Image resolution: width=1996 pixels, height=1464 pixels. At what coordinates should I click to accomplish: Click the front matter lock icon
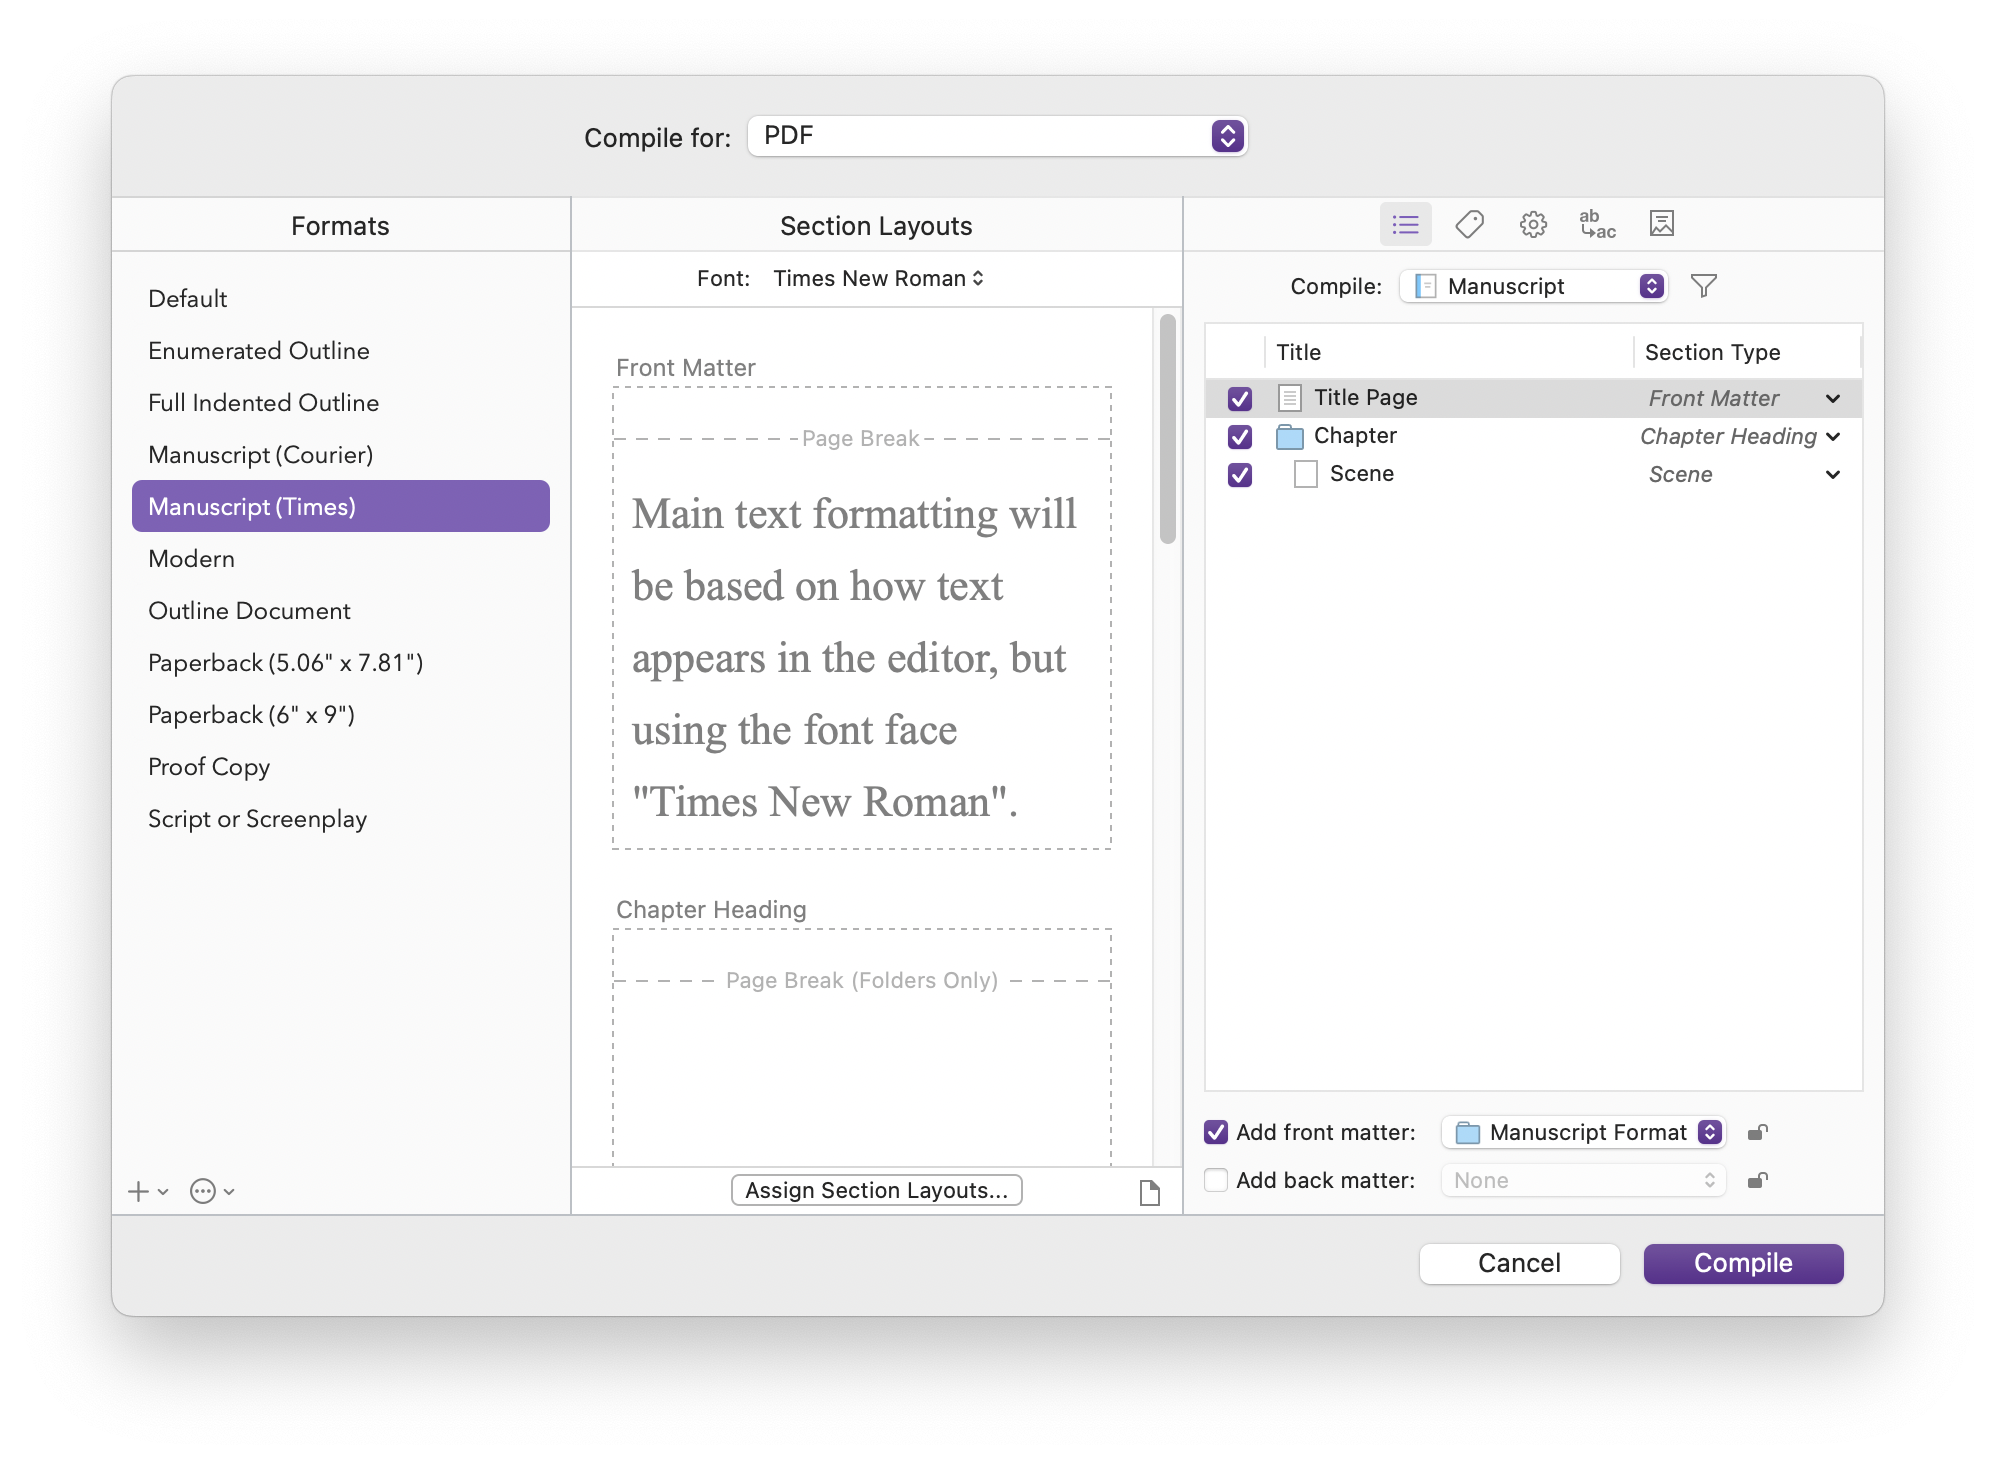[x=1757, y=1132]
